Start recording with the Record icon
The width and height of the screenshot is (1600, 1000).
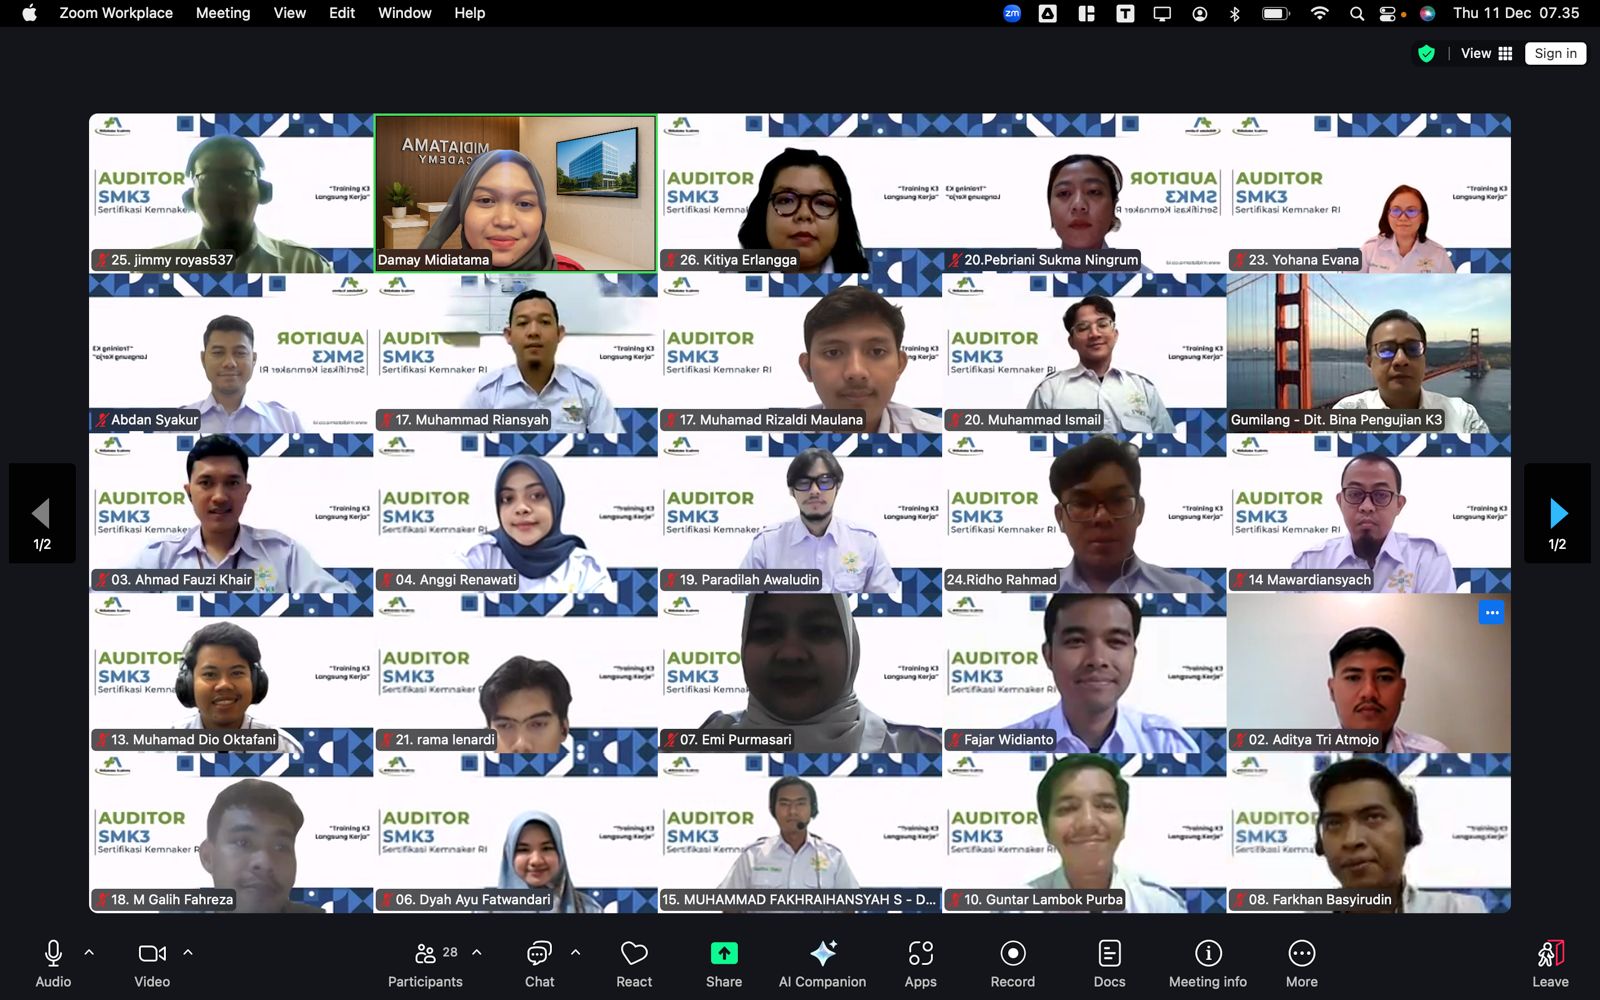pyautogui.click(x=1012, y=954)
